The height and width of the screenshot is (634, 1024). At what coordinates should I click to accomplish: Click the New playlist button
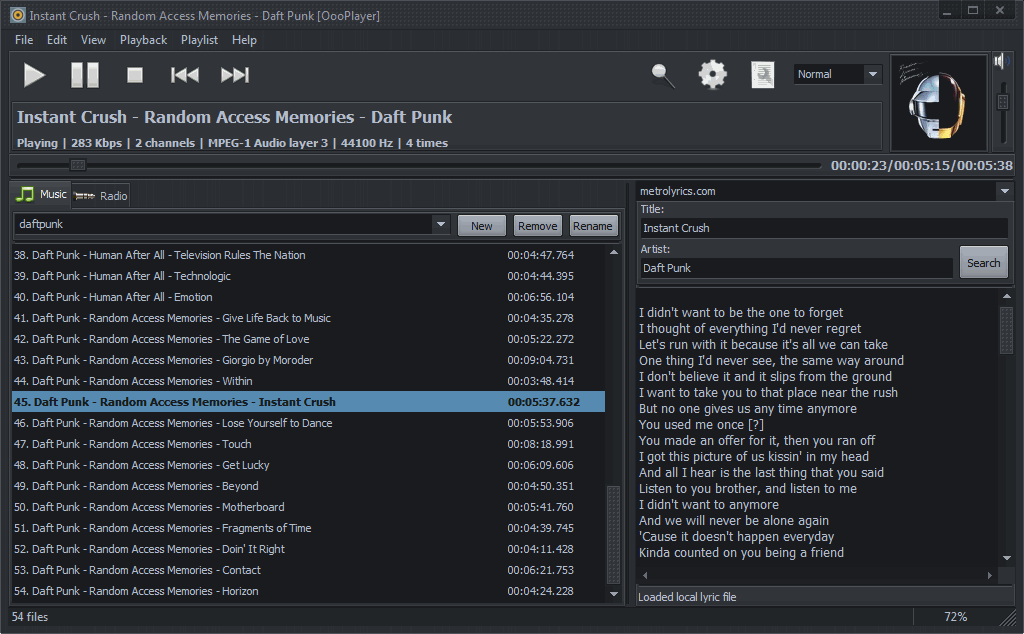pyautogui.click(x=481, y=226)
